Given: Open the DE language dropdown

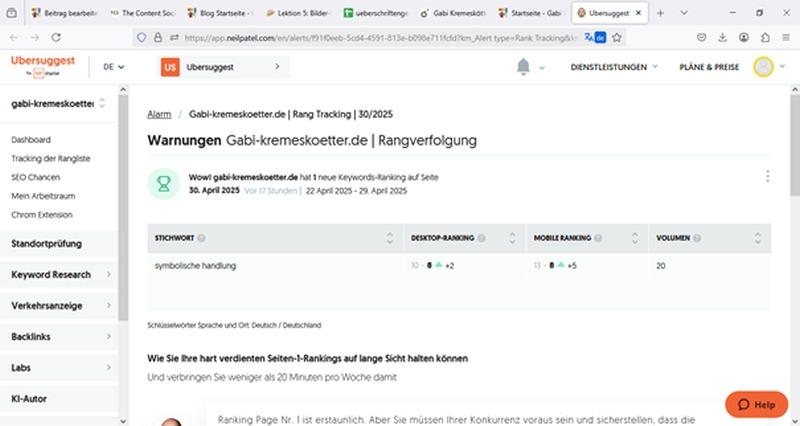Looking at the screenshot, I should coord(113,67).
